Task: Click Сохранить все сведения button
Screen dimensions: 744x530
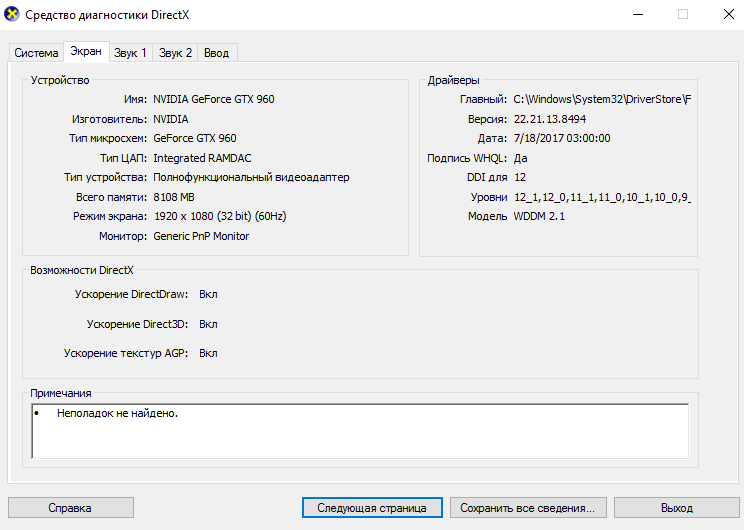Action: 528,508
